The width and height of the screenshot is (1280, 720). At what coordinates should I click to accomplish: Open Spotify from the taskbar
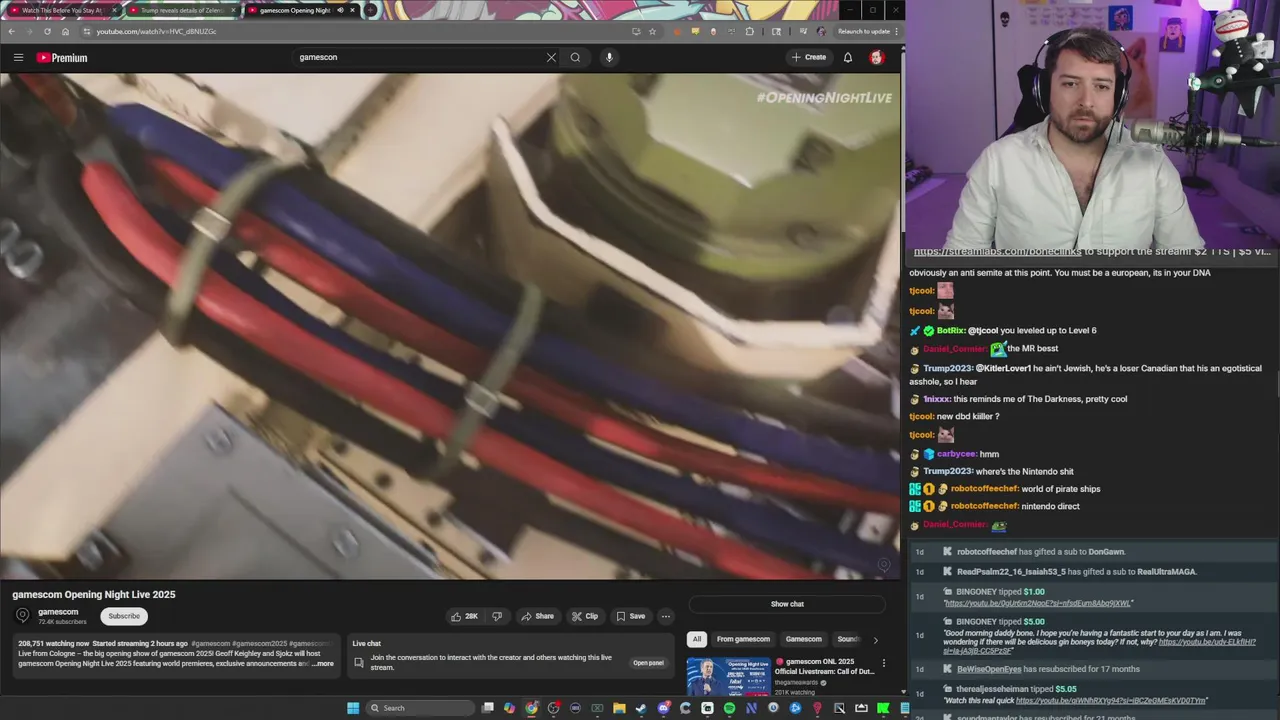pos(729,708)
